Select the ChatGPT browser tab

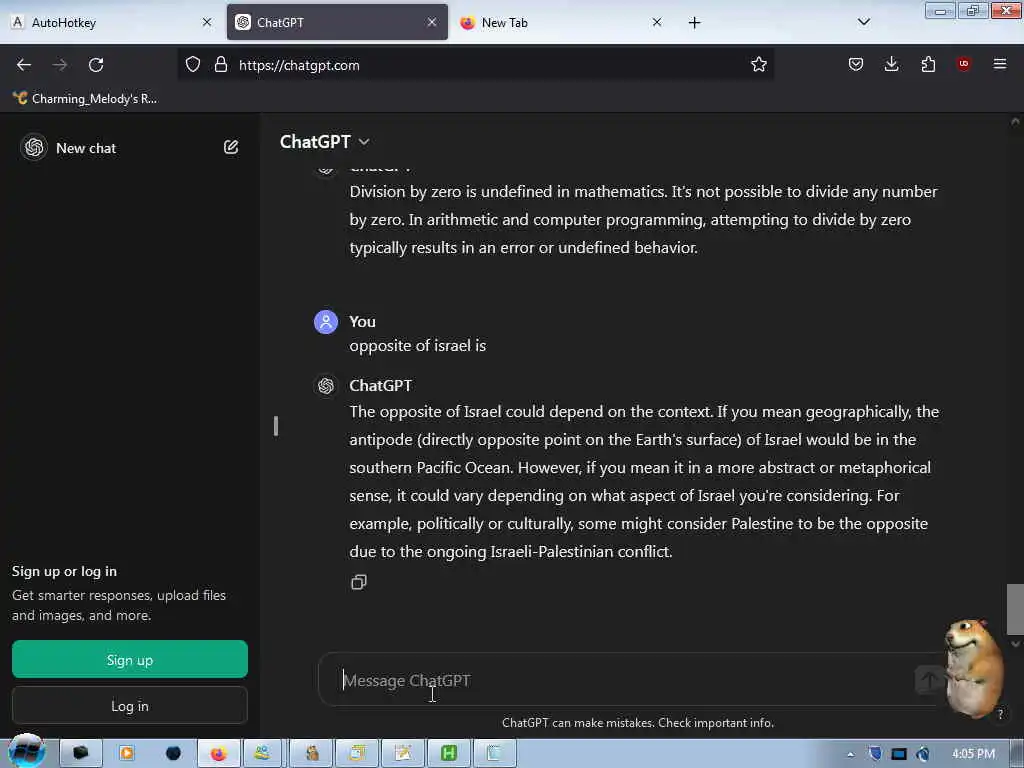pos(337,22)
